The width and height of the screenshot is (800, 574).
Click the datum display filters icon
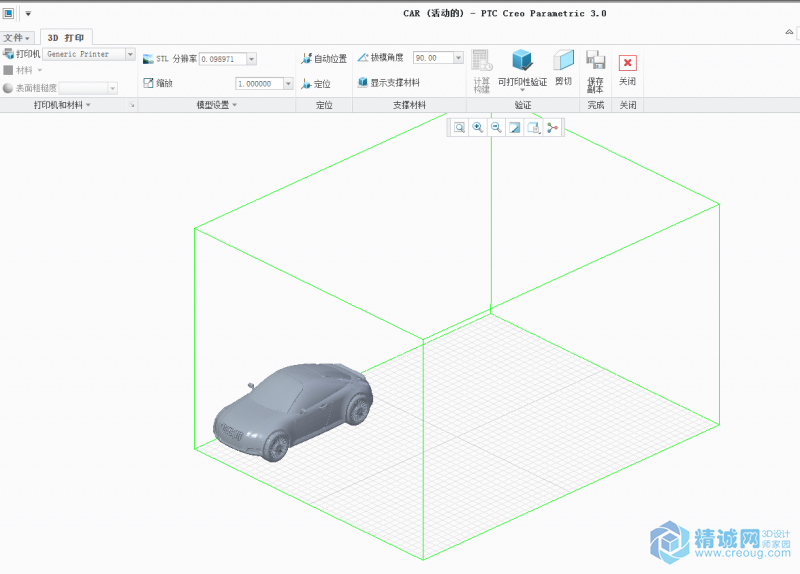click(552, 128)
